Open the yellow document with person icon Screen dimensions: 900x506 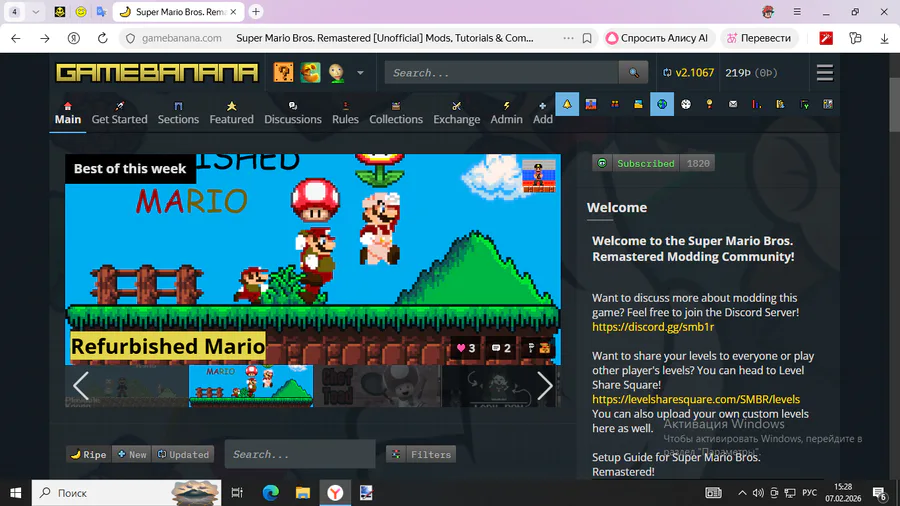[780, 104]
